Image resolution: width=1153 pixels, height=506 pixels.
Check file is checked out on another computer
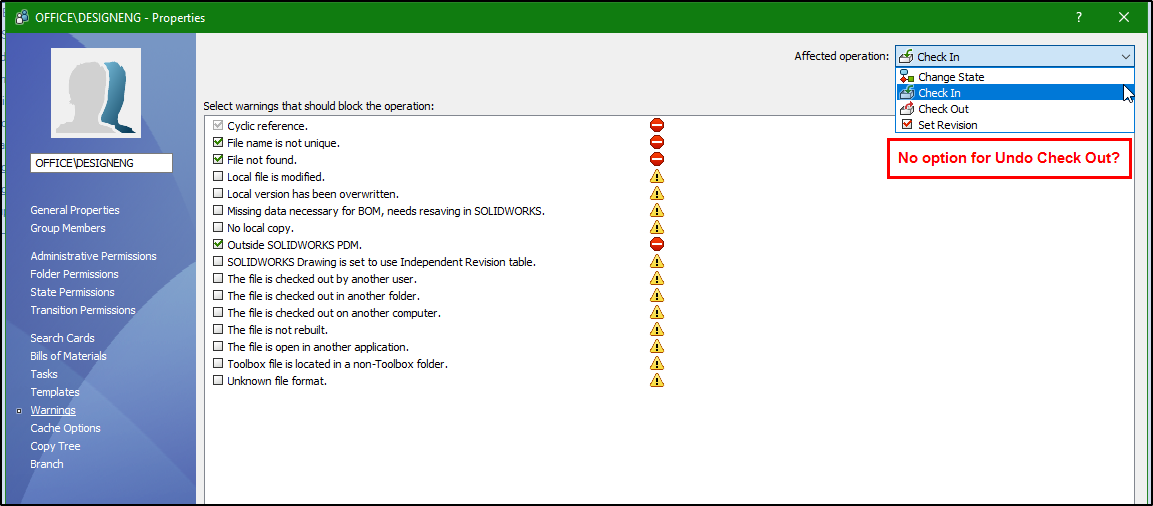click(x=218, y=313)
